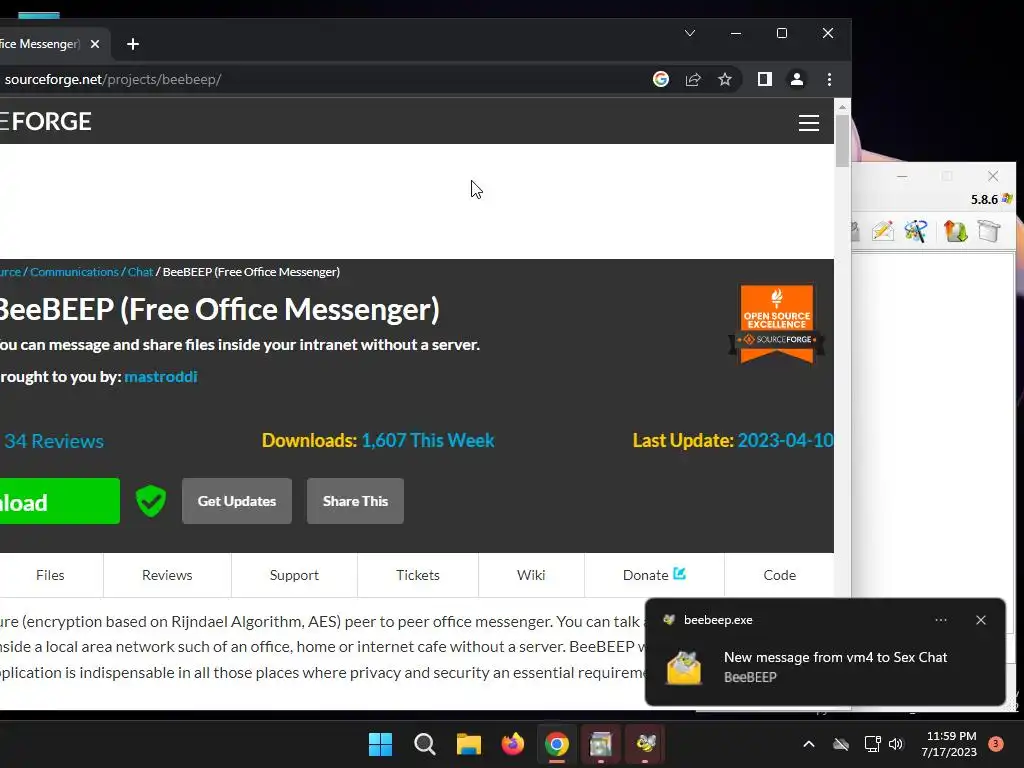This screenshot has height=768, width=1024.
Task: Open the BeeBEEP bee icon in taskbar
Action: 645,744
